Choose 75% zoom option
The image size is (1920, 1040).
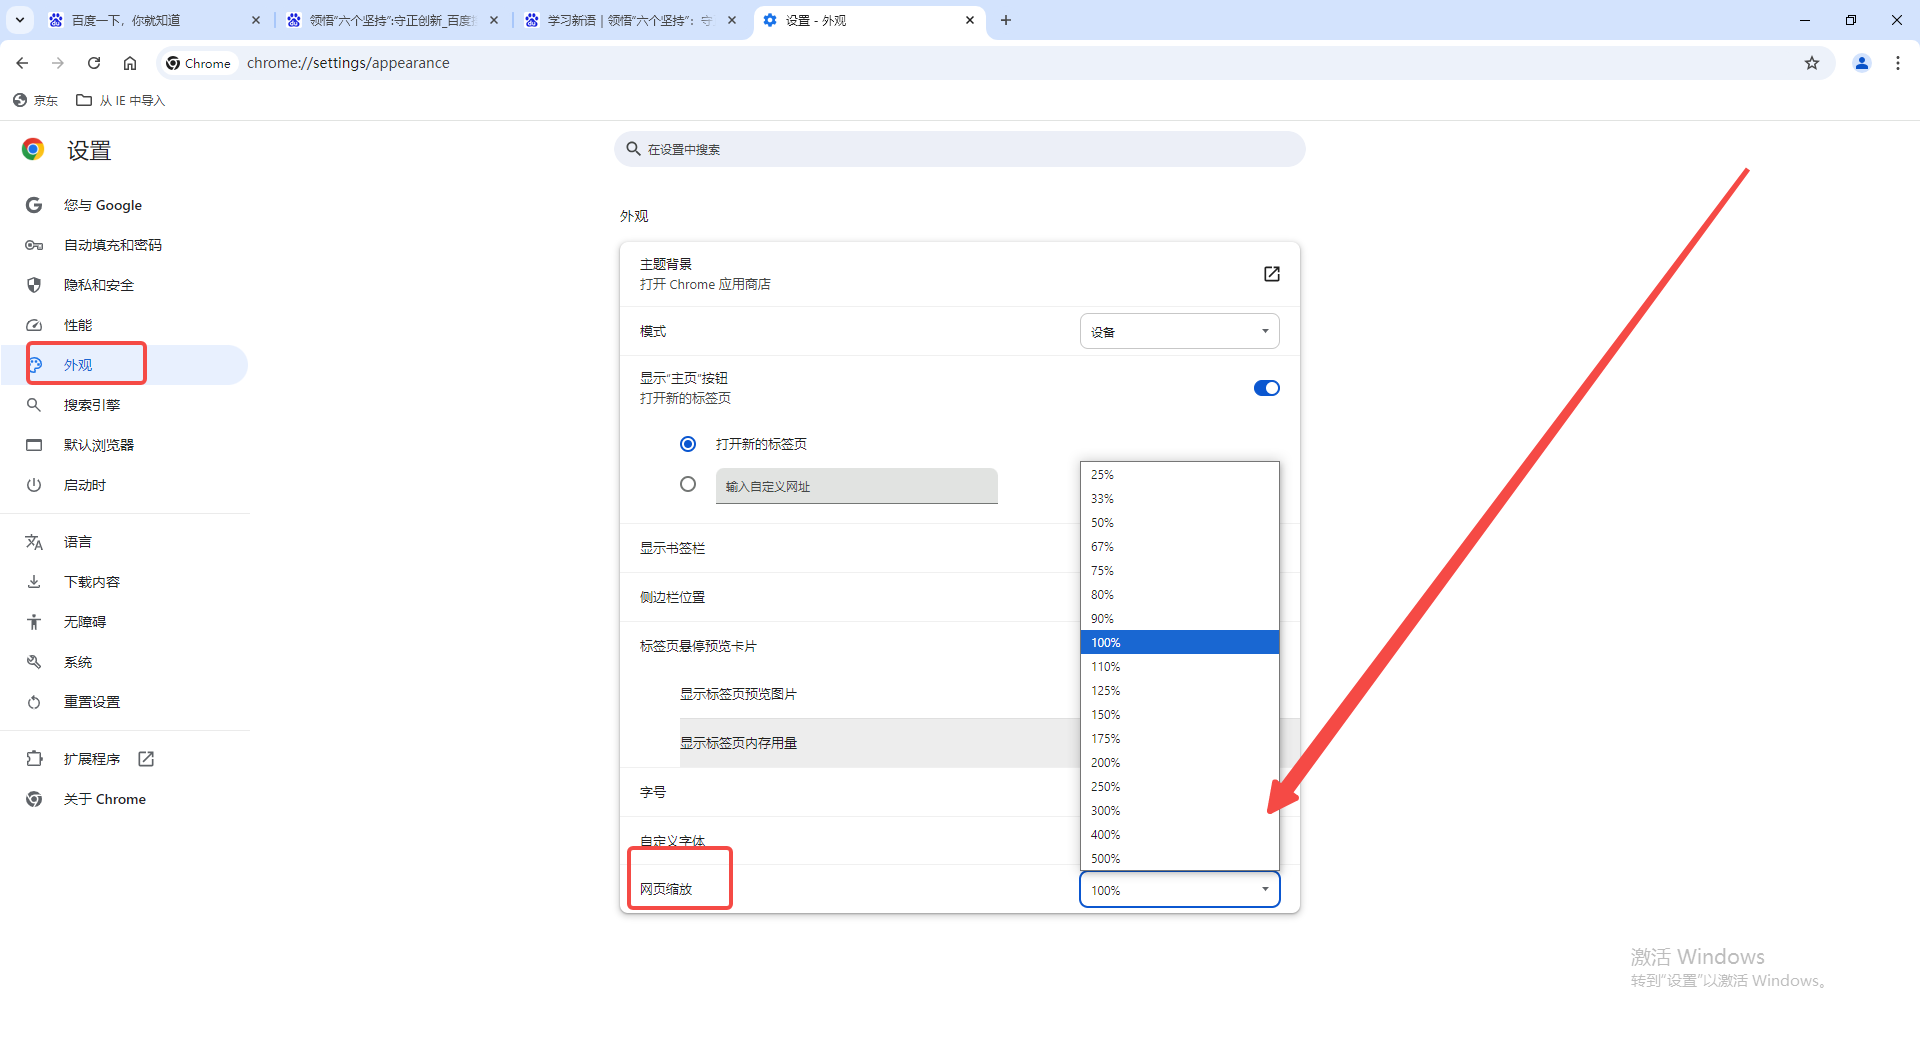click(1179, 571)
